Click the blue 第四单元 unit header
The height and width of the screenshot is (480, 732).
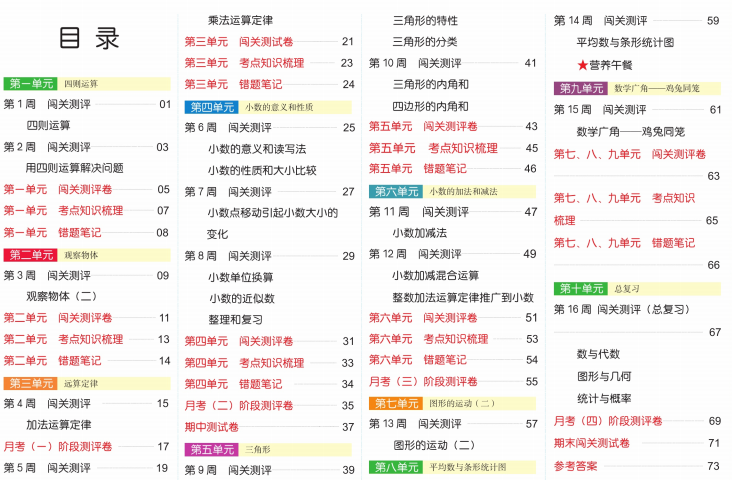210,107
